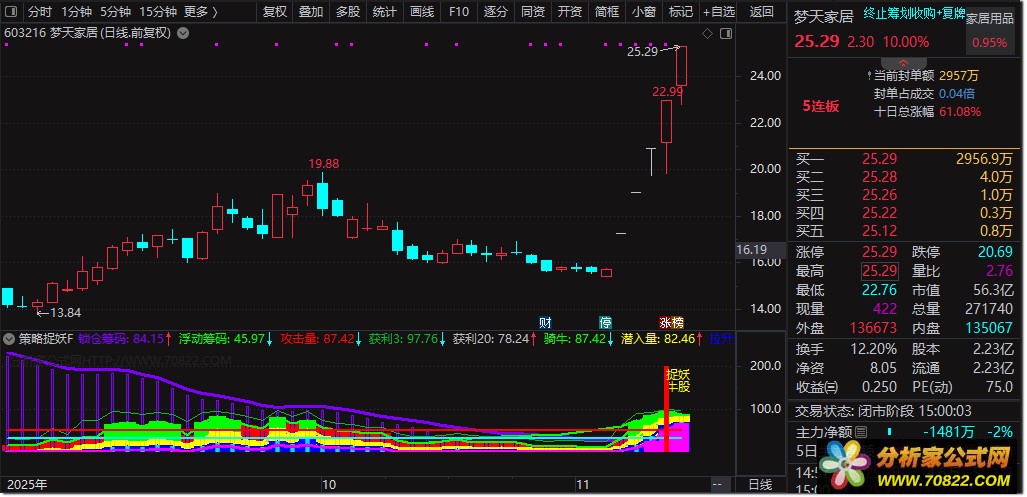Switch to 分时 intraday view

tap(39, 12)
